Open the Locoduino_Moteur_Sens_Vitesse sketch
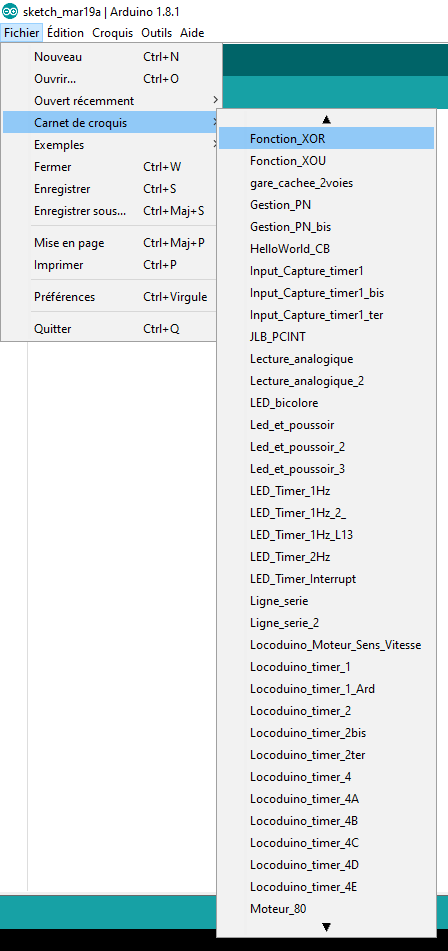 326,645
